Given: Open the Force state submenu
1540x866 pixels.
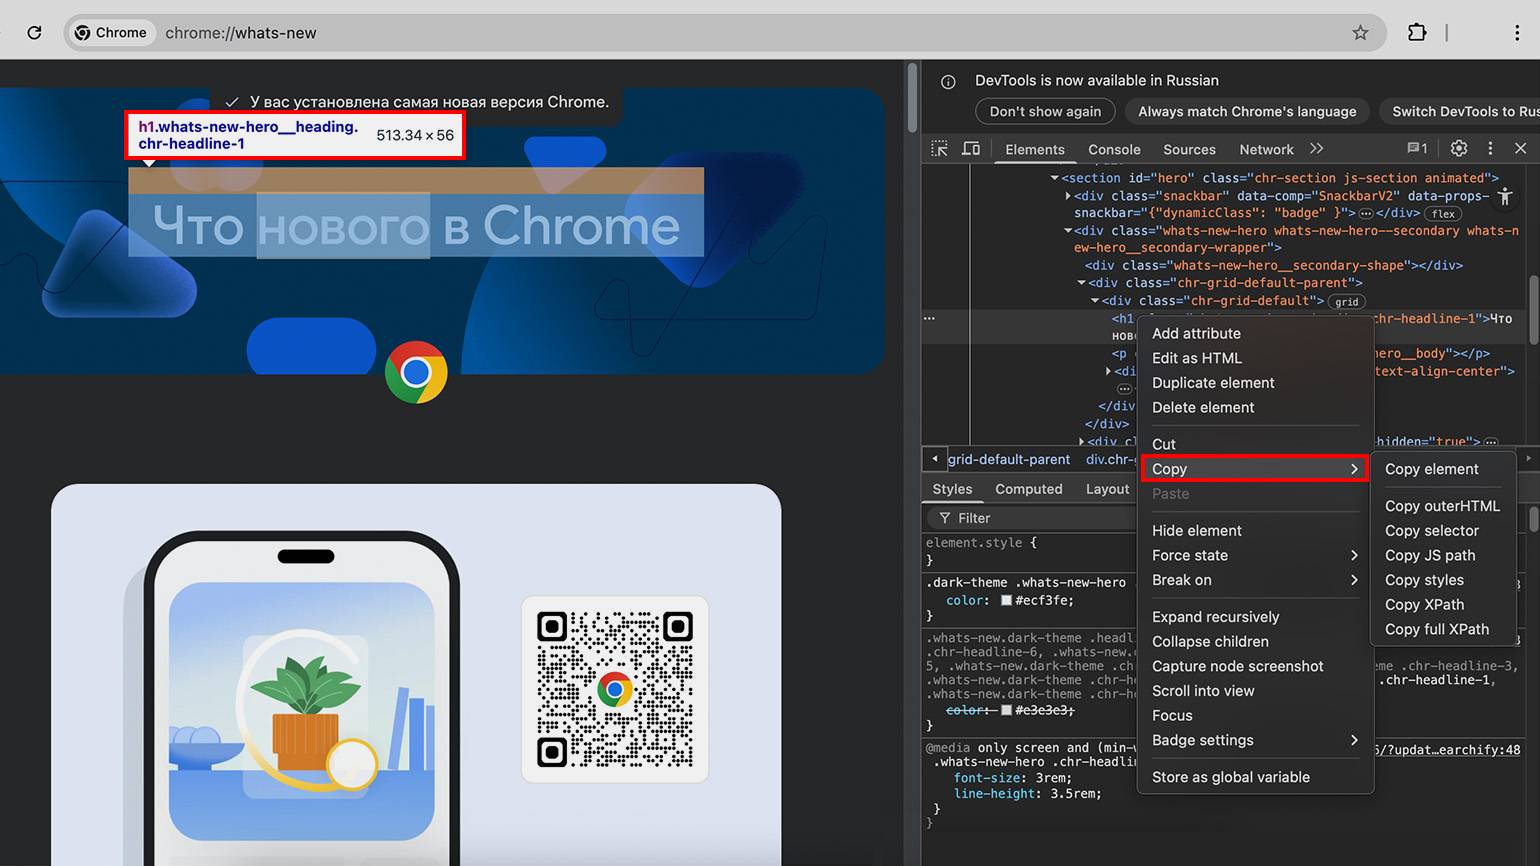Looking at the screenshot, I should tap(1255, 555).
